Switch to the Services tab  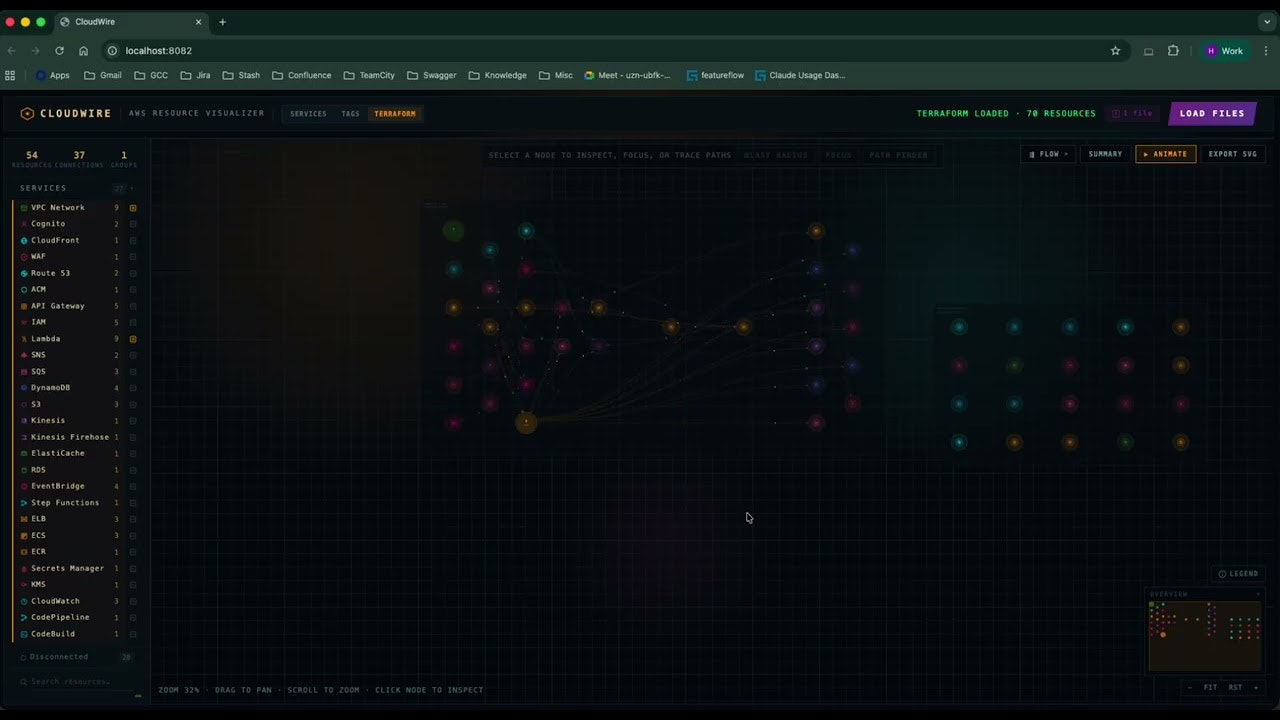pos(308,114)
